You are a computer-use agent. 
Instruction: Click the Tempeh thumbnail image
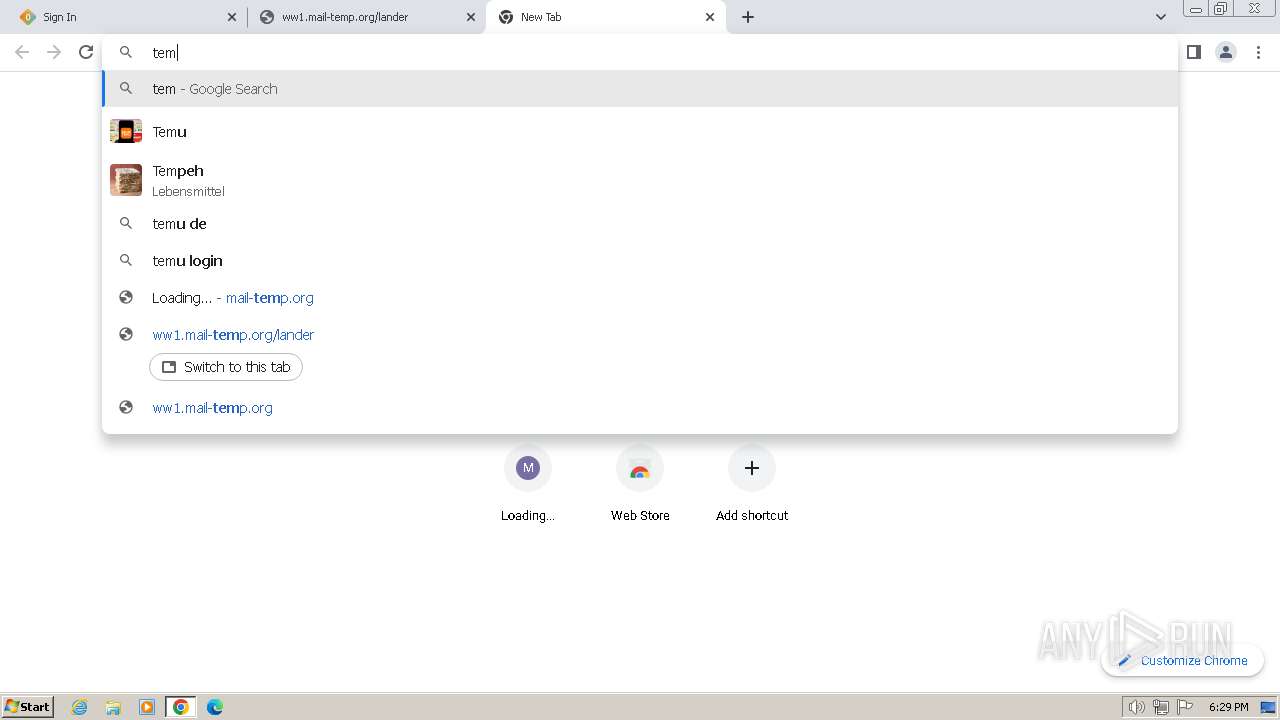pos(126,180)
